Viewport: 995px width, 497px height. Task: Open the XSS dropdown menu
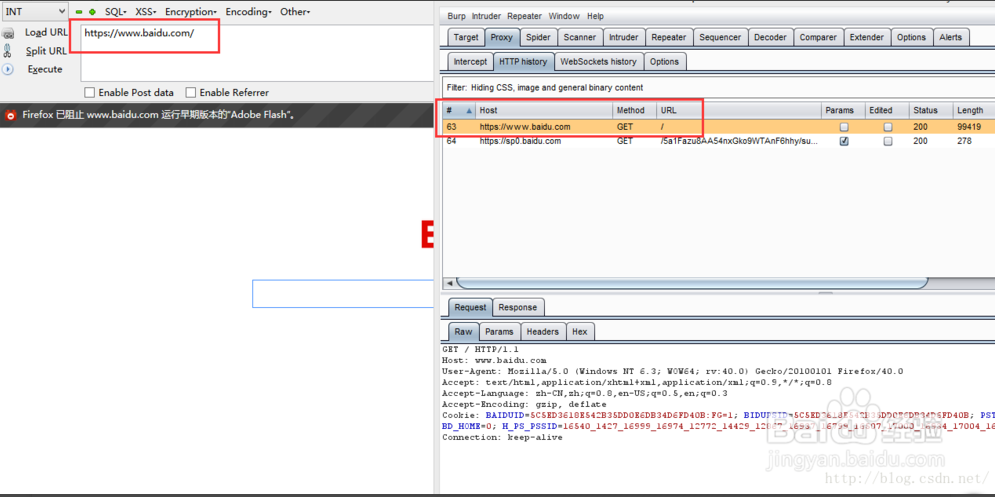(146, 11)
